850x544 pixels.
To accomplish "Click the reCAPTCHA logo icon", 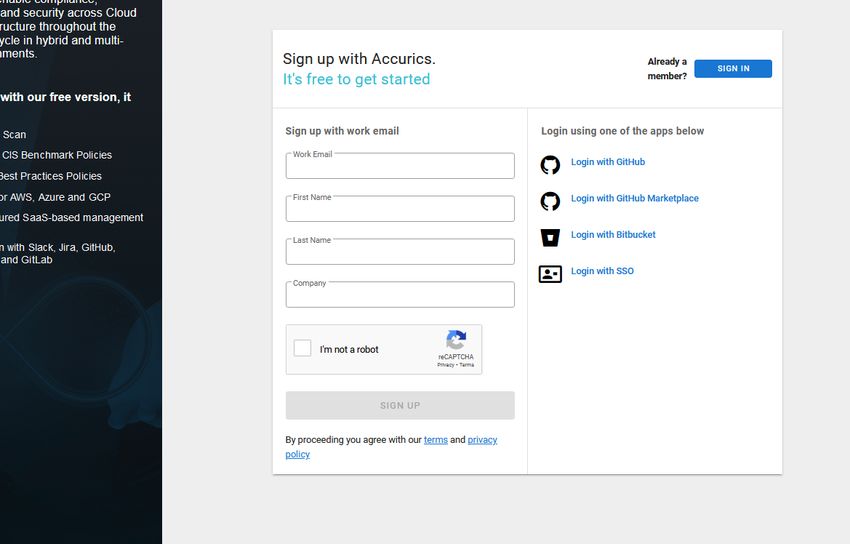I will 456,340.
